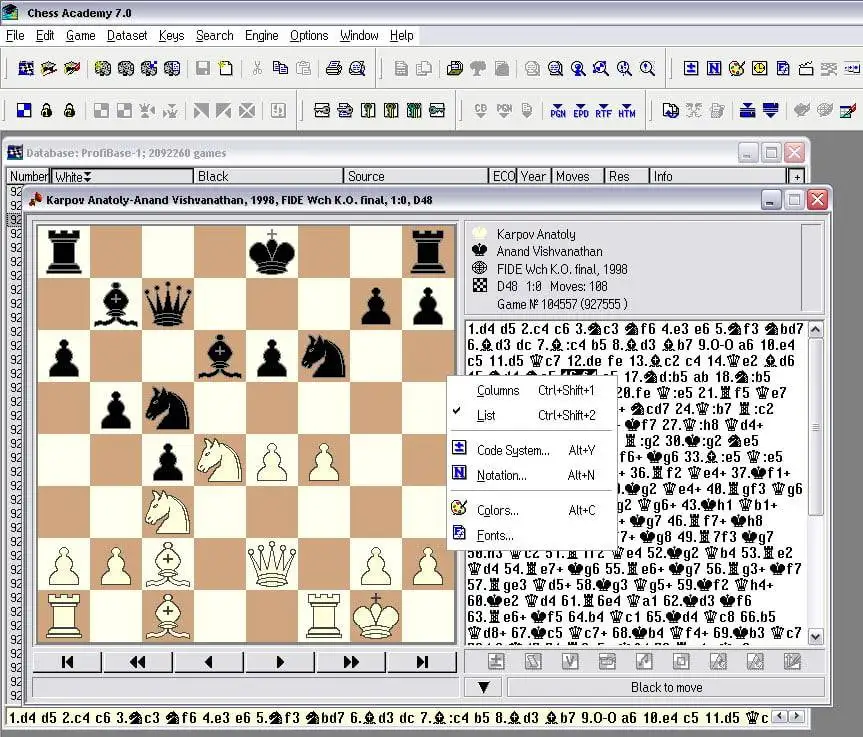Jump to the first move of game

(x=67, y=662)
